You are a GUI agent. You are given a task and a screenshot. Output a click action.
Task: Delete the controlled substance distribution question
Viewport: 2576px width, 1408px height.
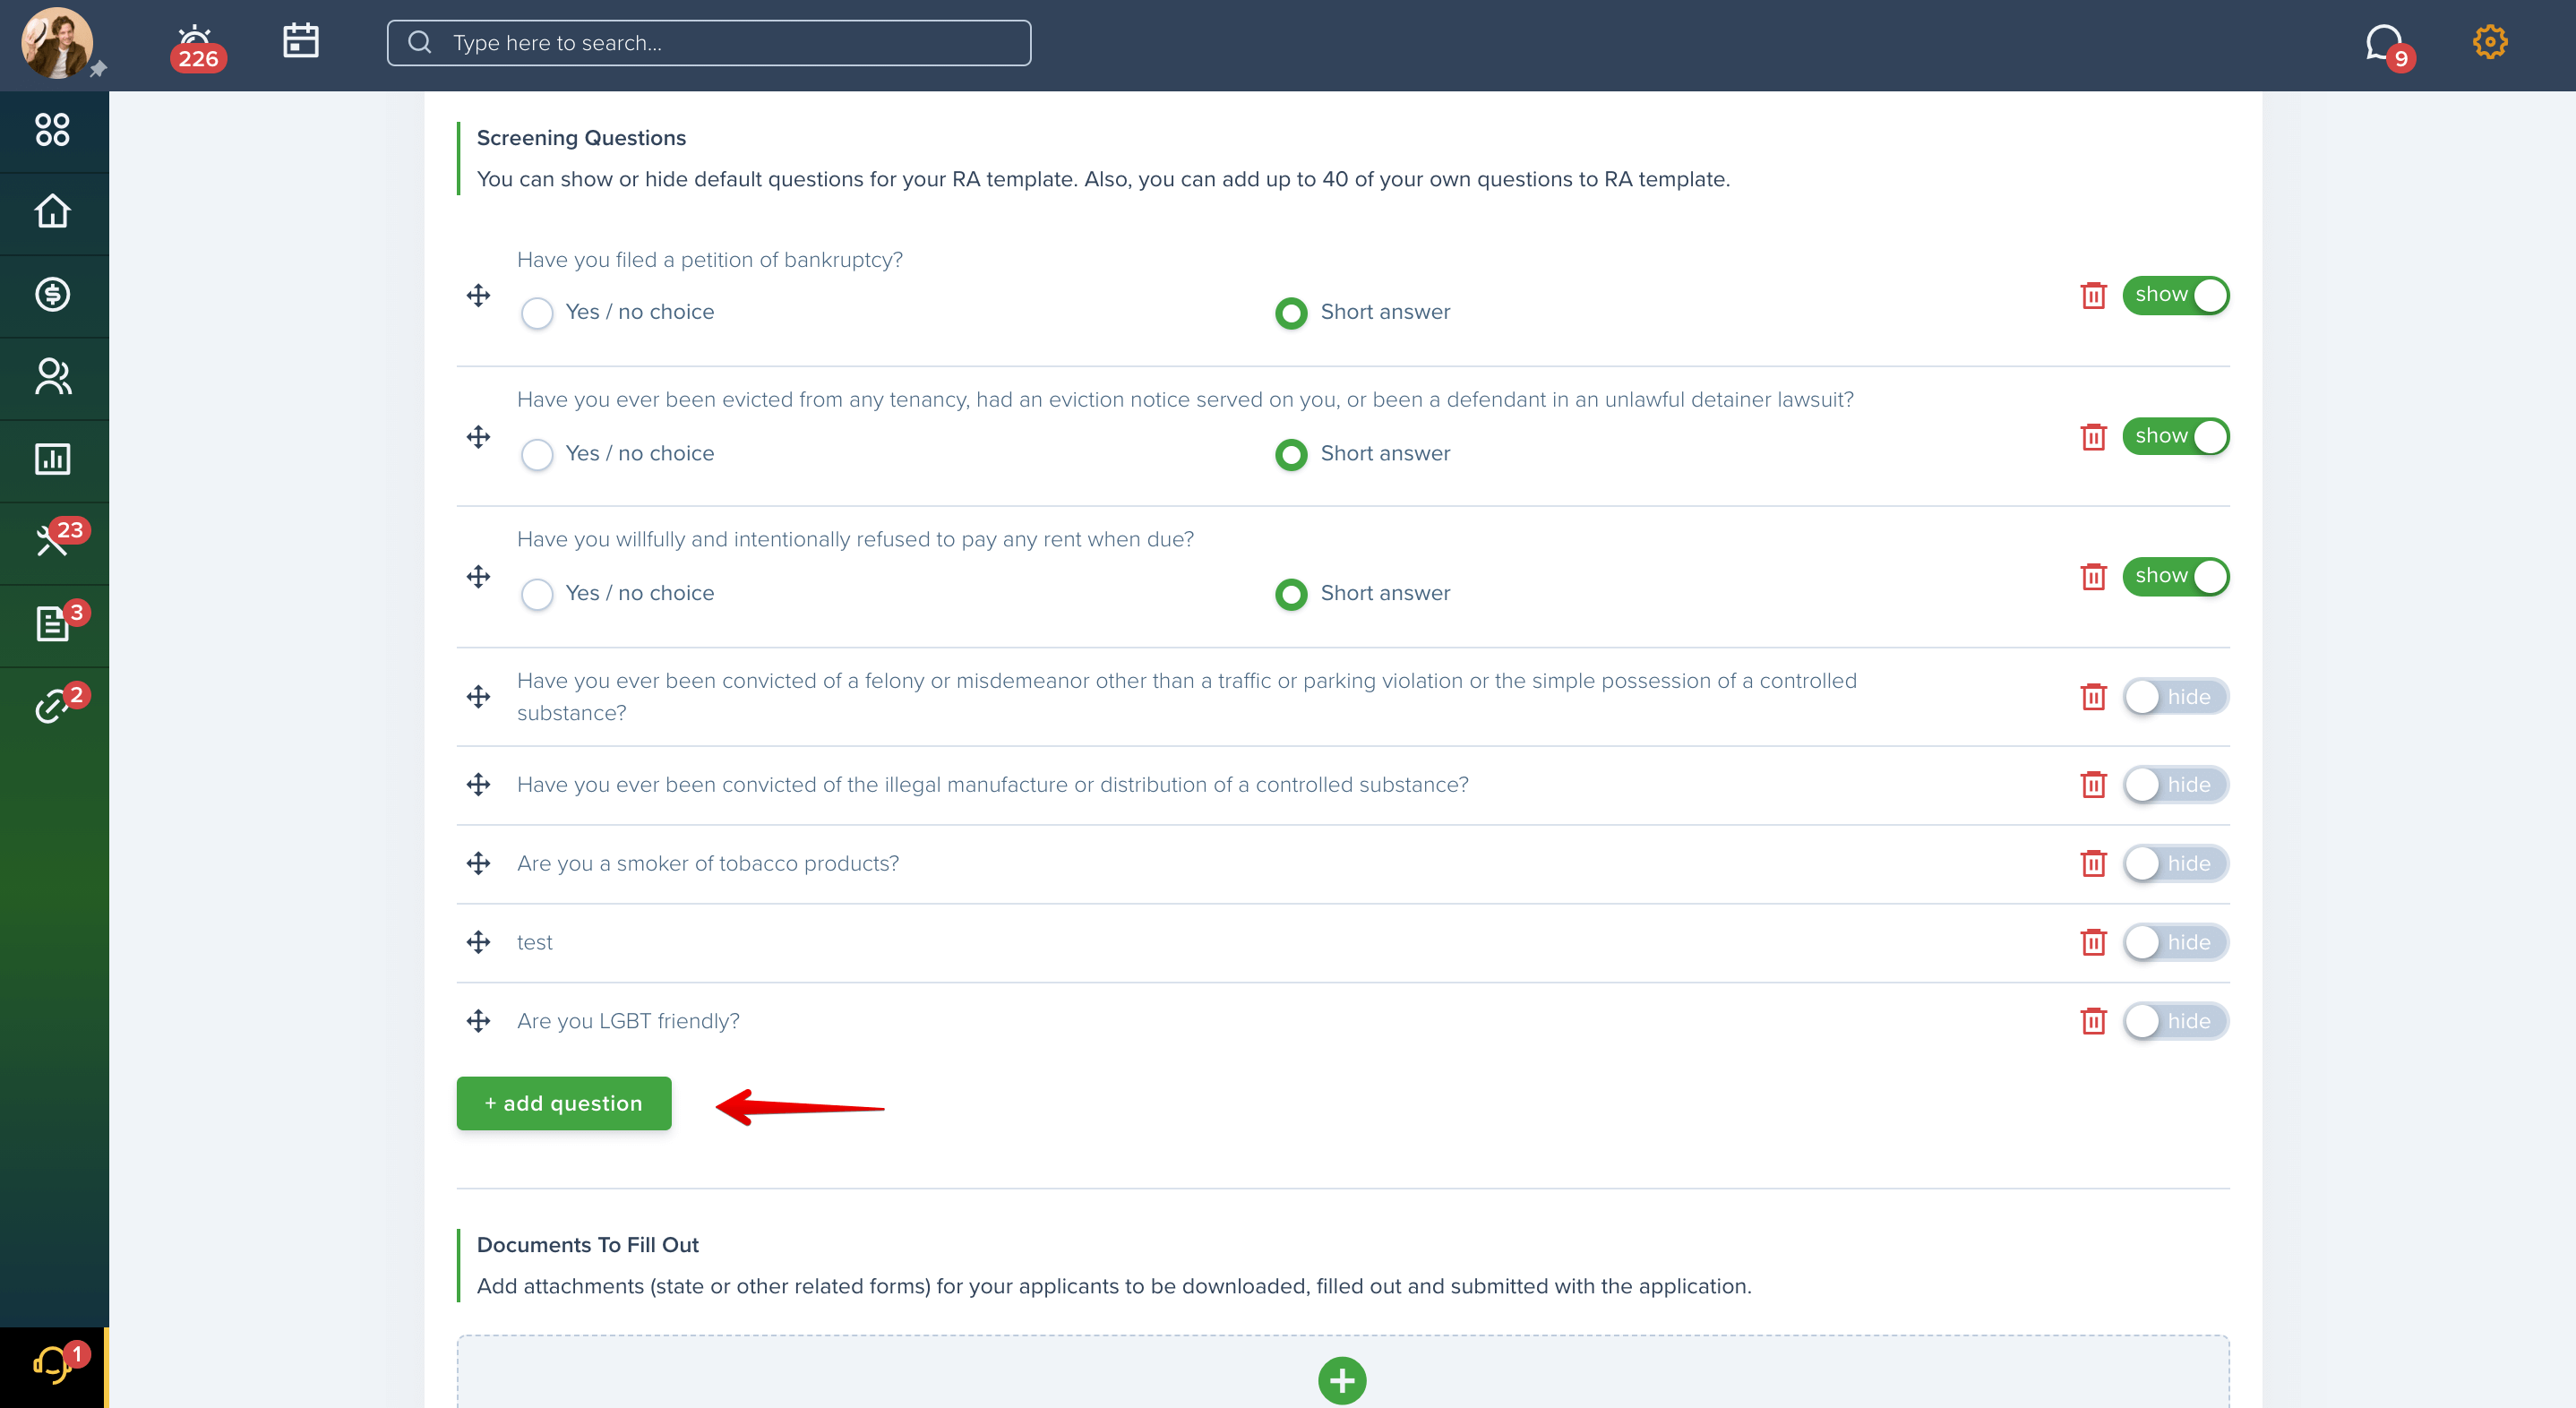2093,785
